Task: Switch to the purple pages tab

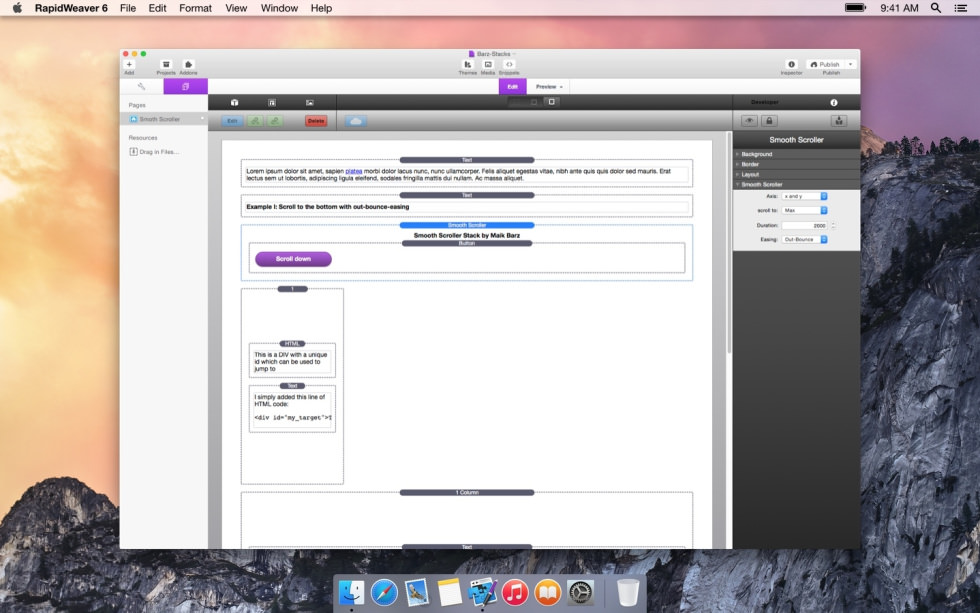Action: [x=186, y=86]
